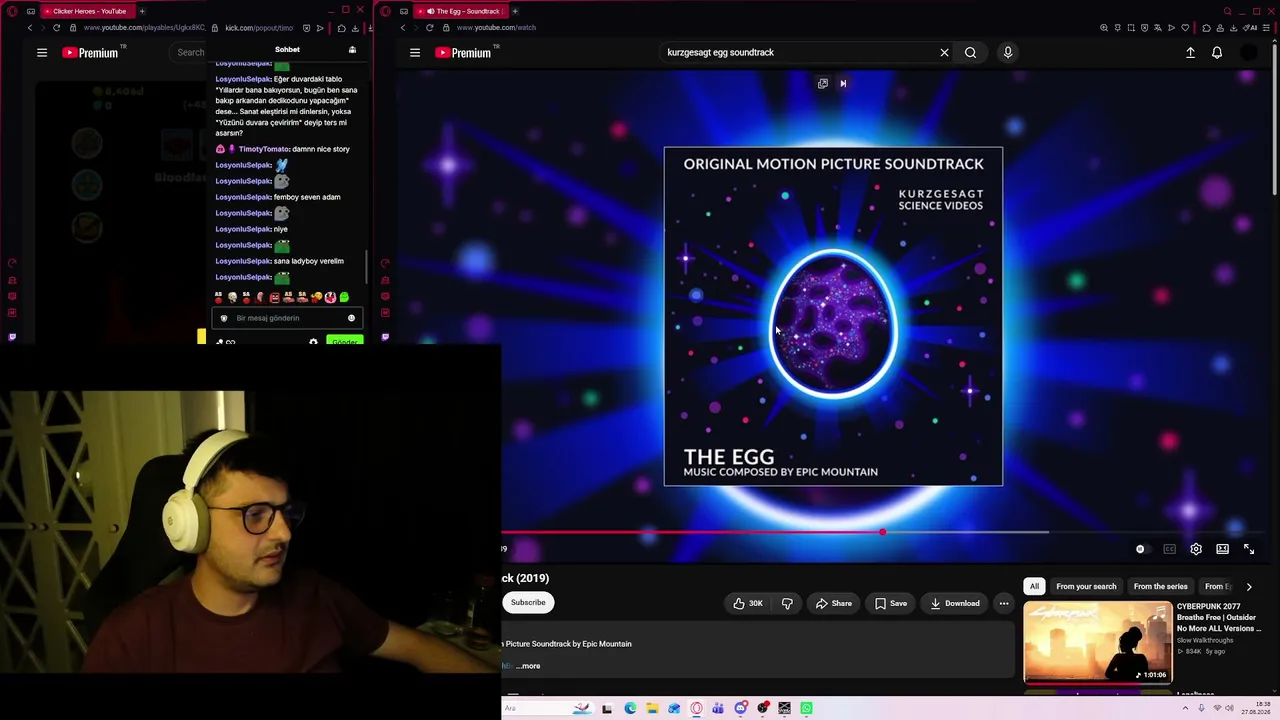1280x720 pixels.
Task: Open the YouTube account avatar menu
Action: point(1249,53)
